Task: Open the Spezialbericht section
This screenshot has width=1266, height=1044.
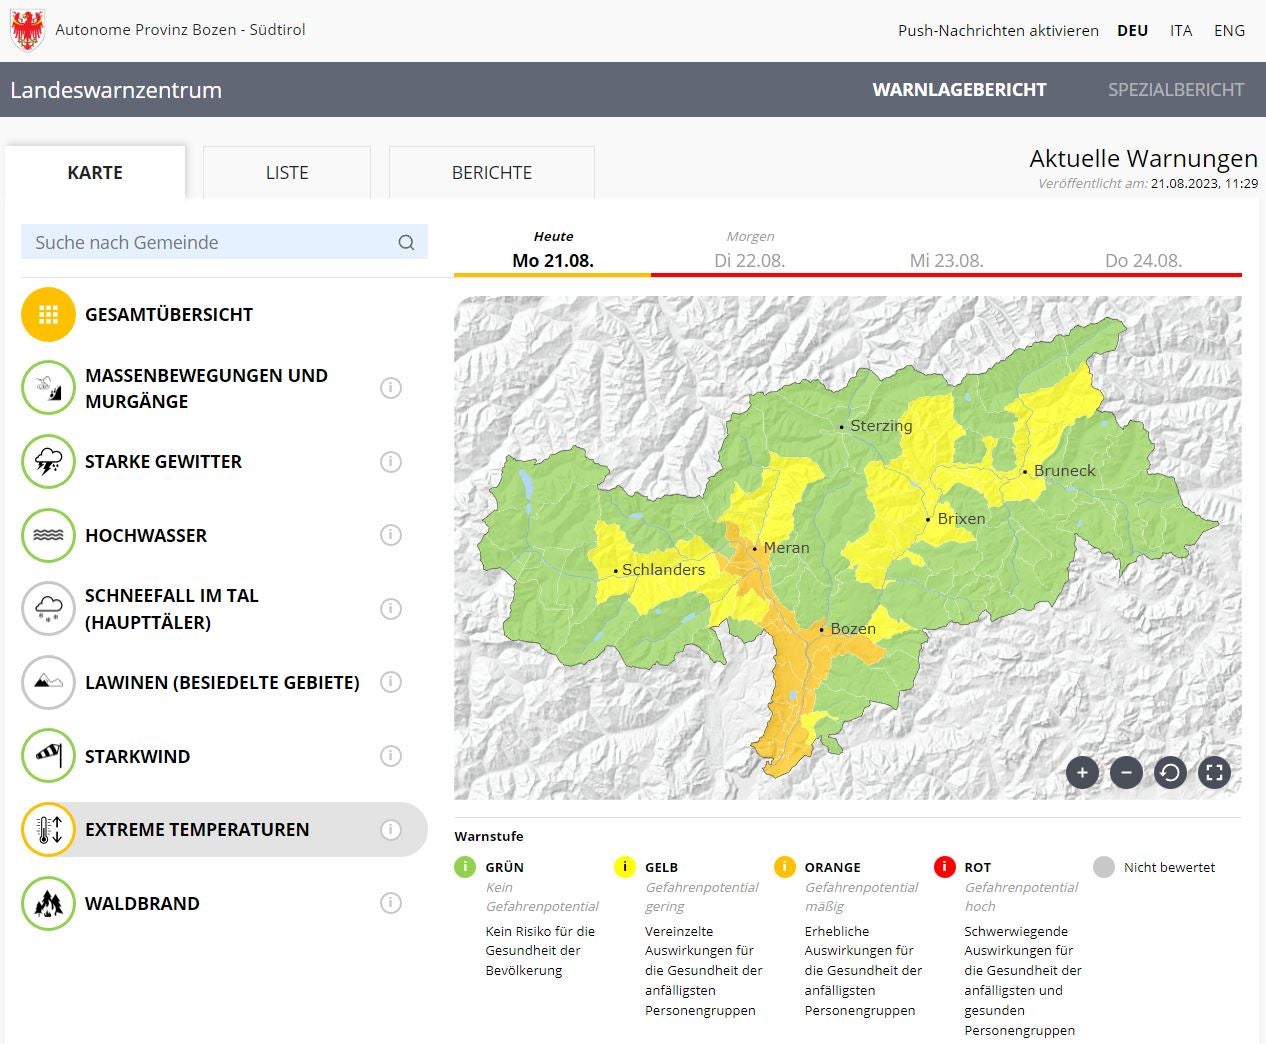Action: coord(1176,90)
